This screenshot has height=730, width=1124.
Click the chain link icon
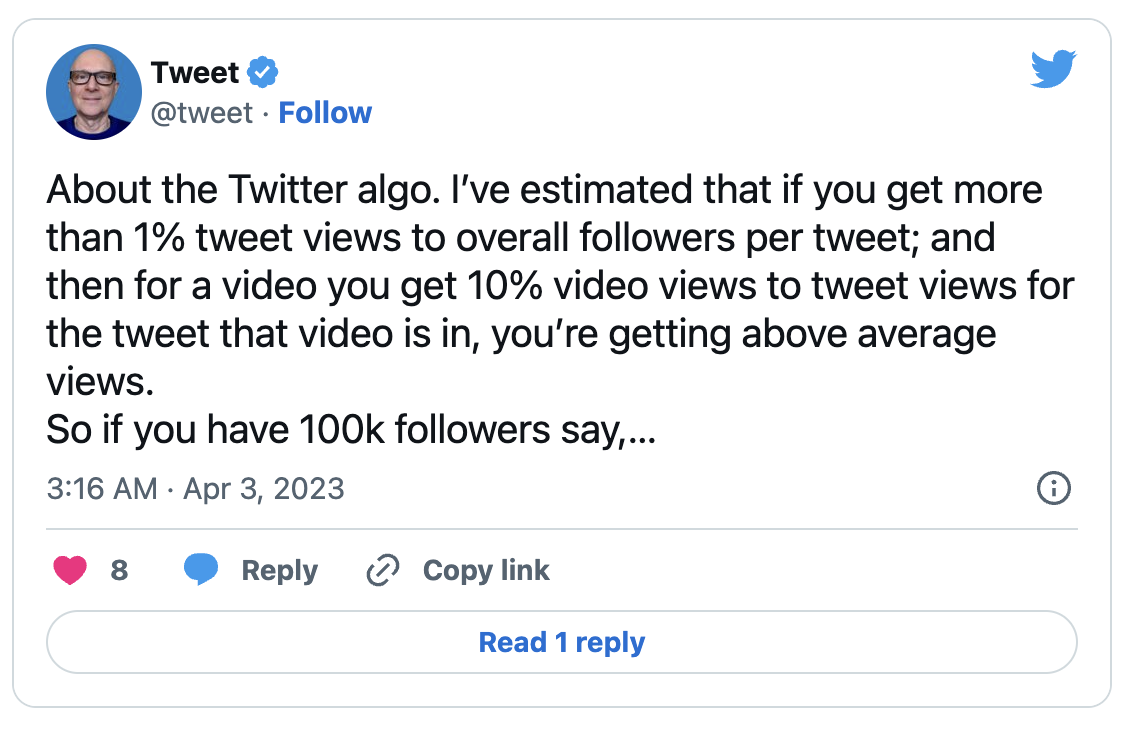[x=383, y=571]
